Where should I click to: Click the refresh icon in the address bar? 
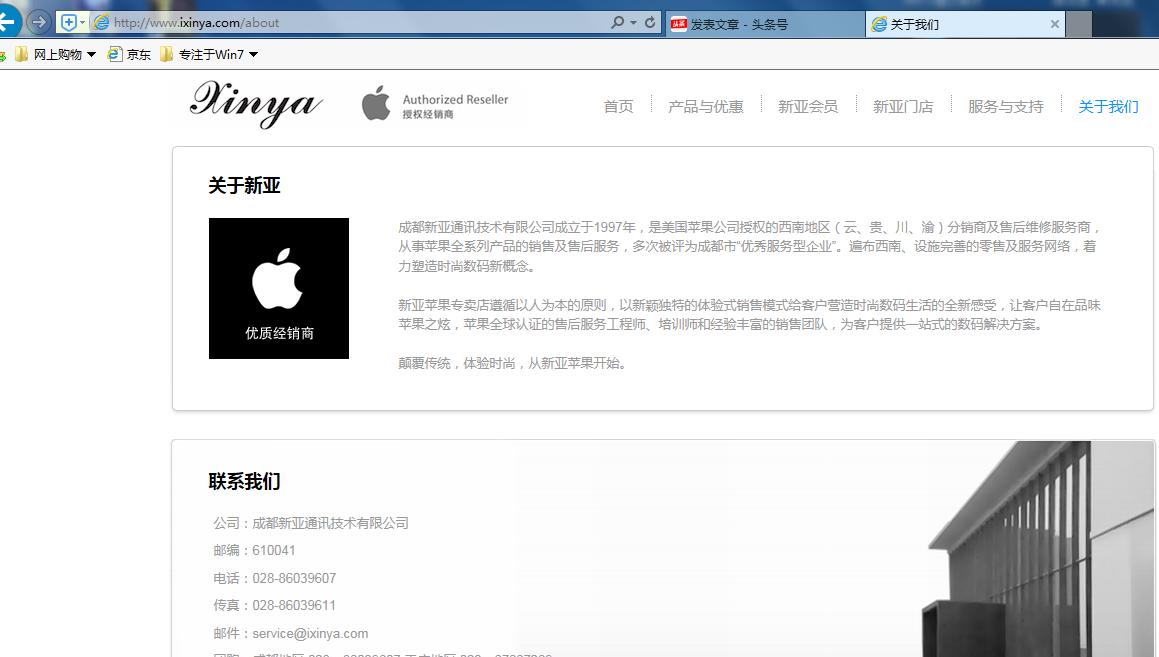[x=648, y=21]
